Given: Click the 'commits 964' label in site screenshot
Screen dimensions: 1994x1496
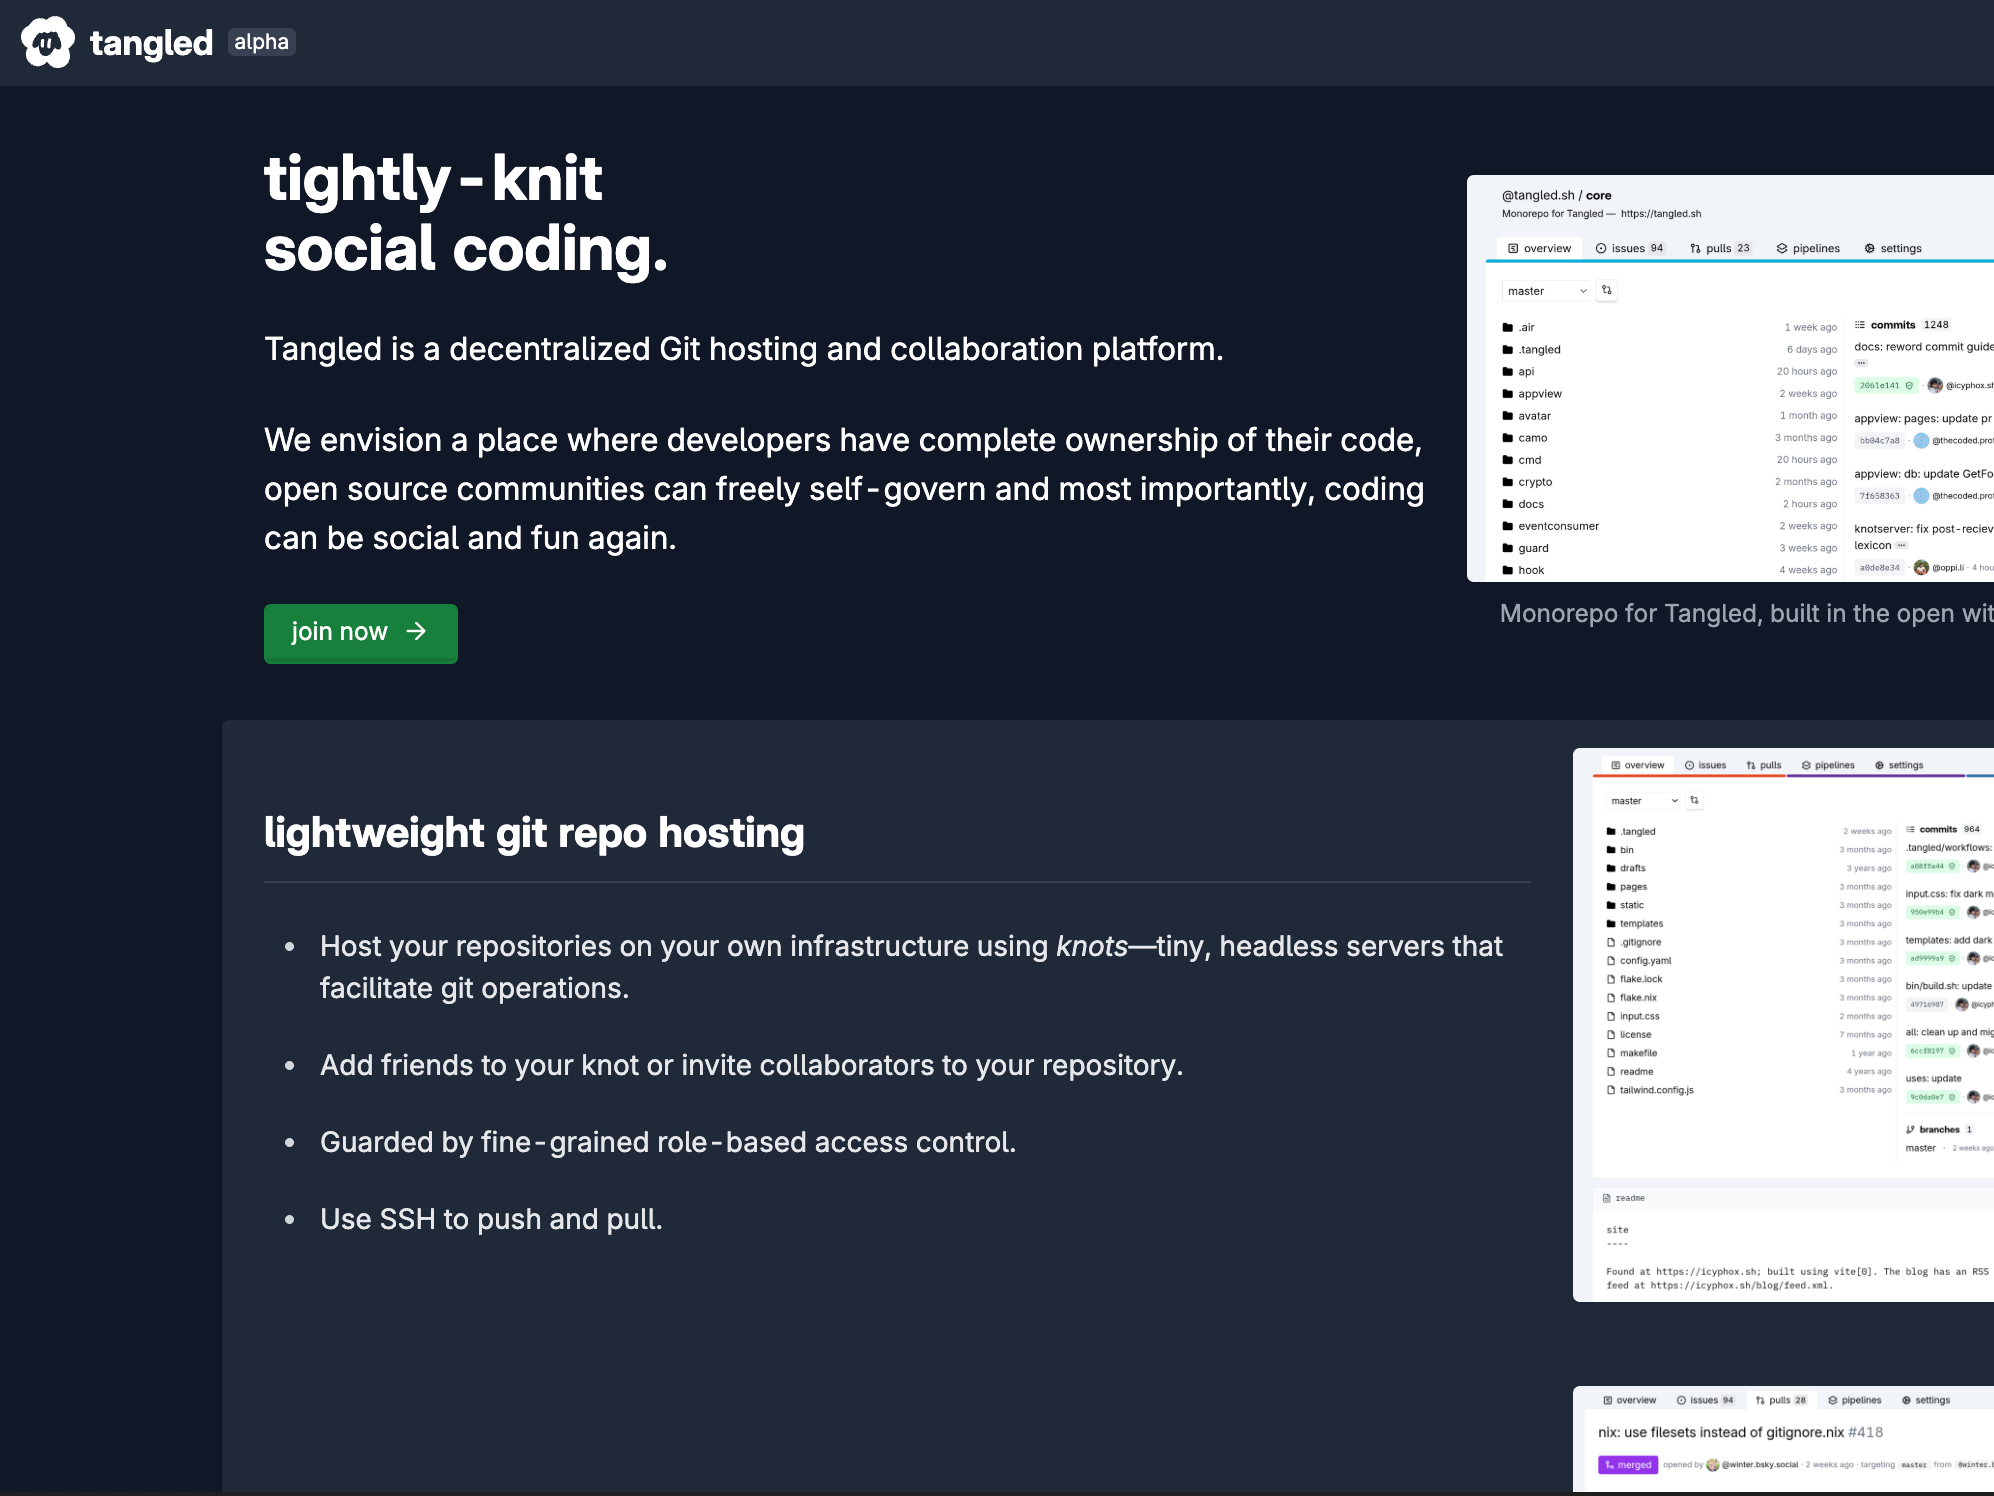Looking at the screenshot, I should click(1943, 829).
